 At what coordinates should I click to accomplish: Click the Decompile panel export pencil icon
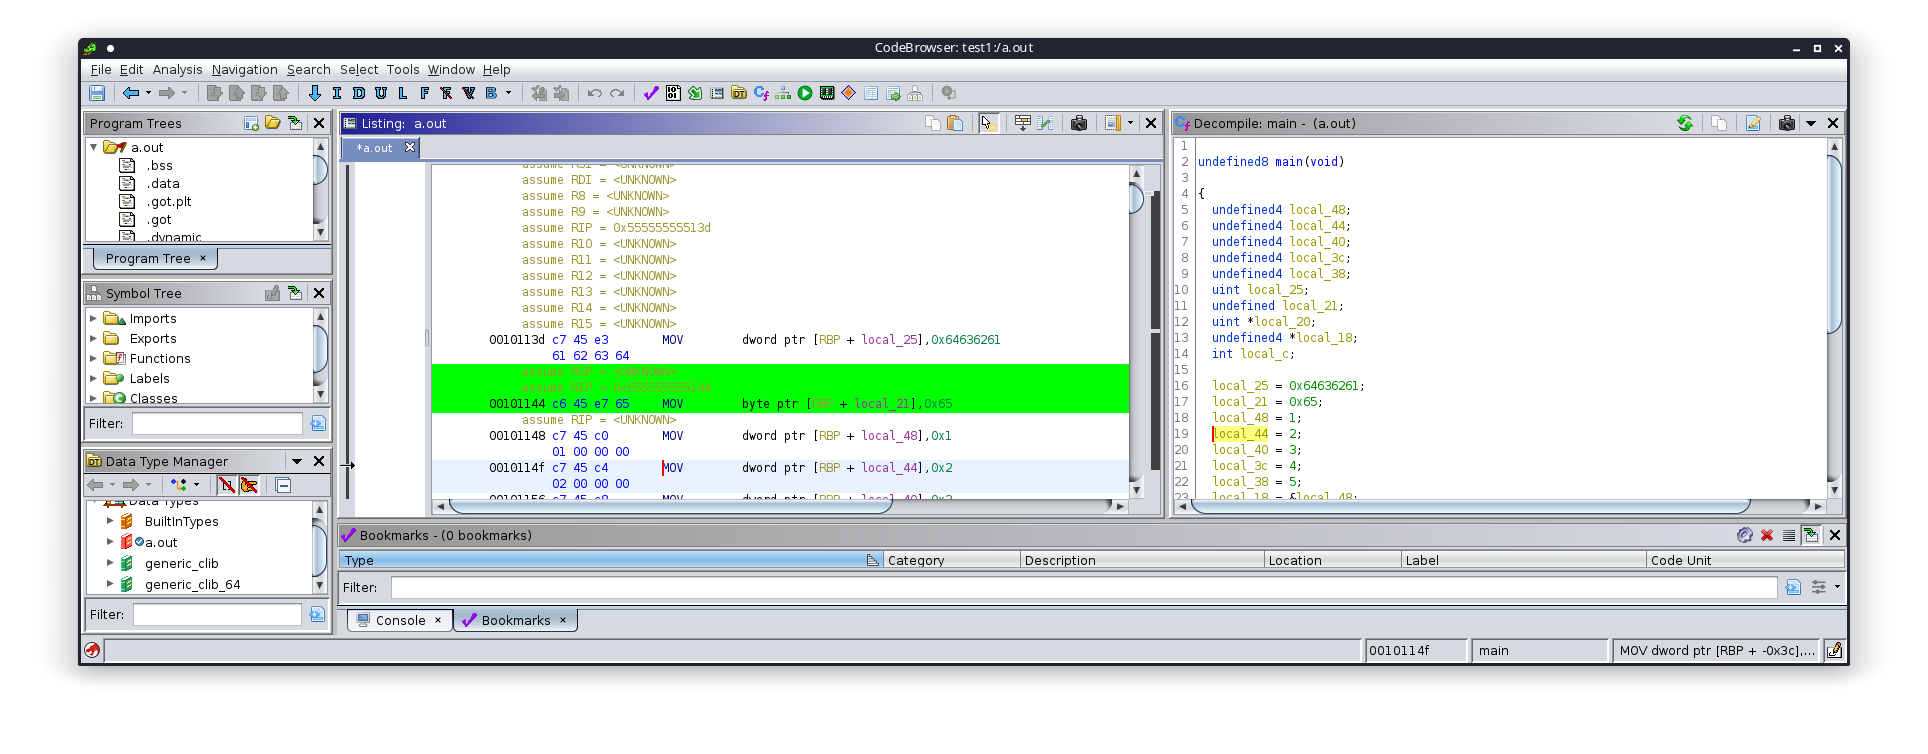(1753, 123)
